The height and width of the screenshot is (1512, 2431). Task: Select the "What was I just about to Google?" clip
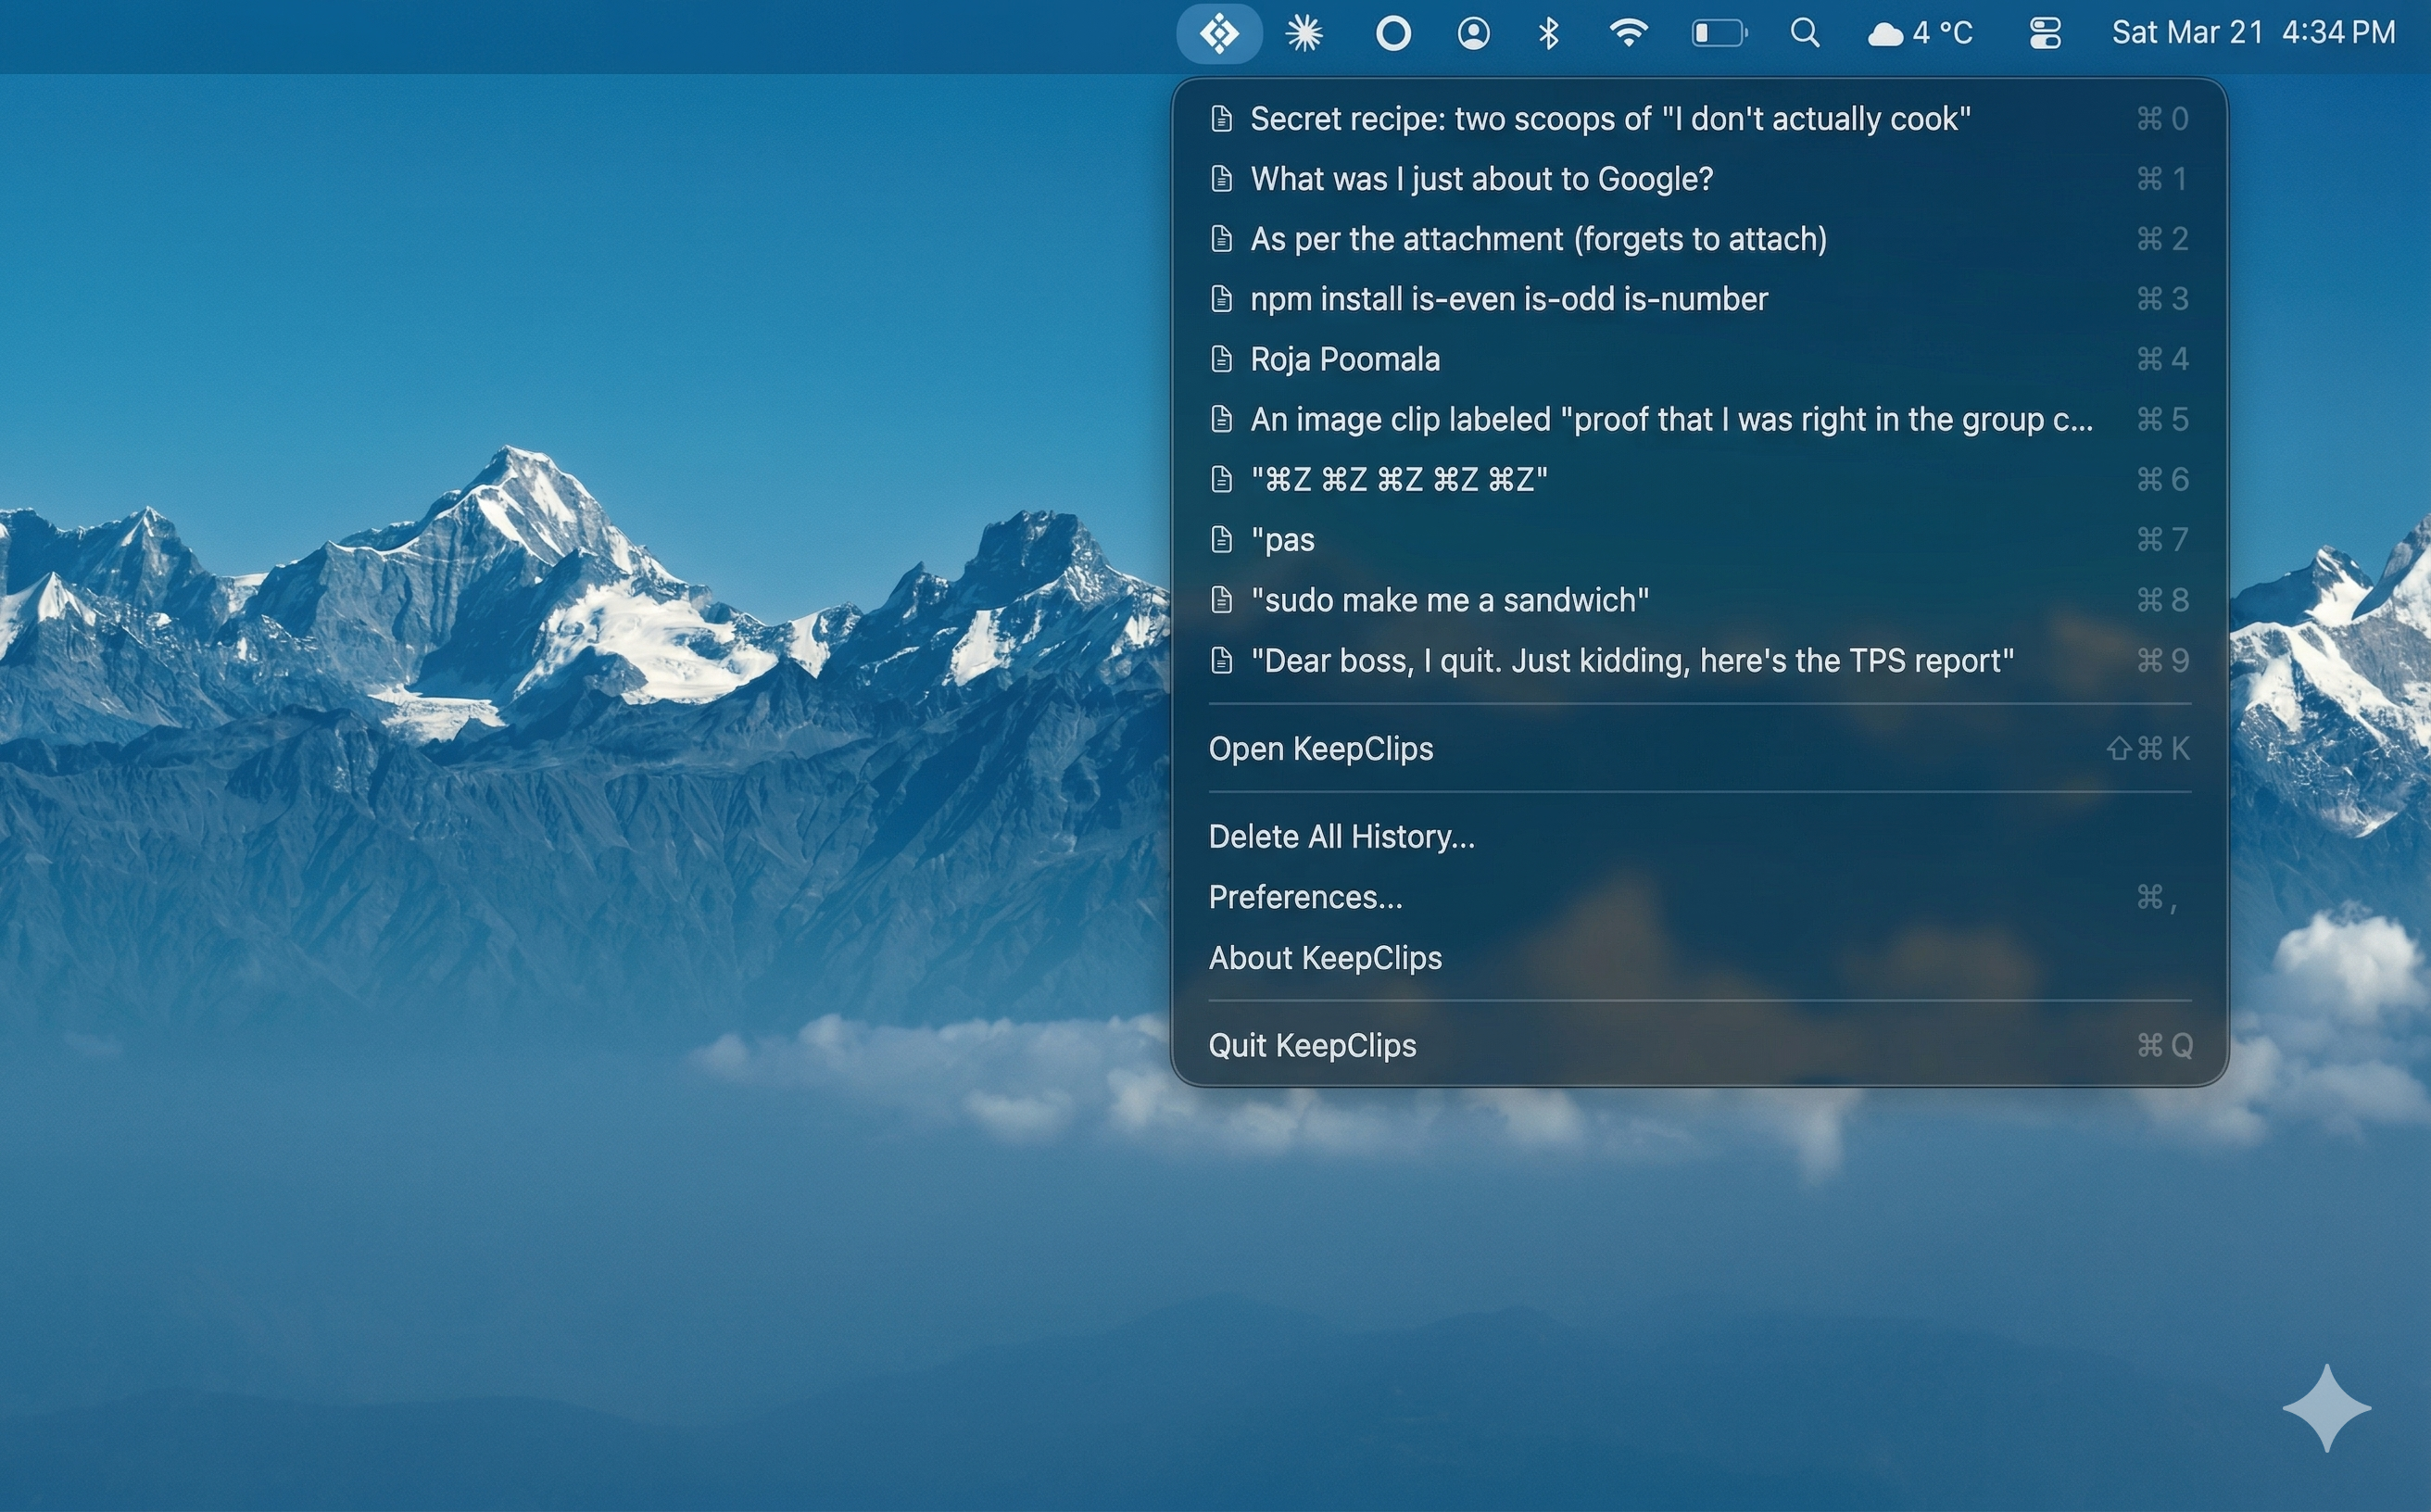point(1480,178)
